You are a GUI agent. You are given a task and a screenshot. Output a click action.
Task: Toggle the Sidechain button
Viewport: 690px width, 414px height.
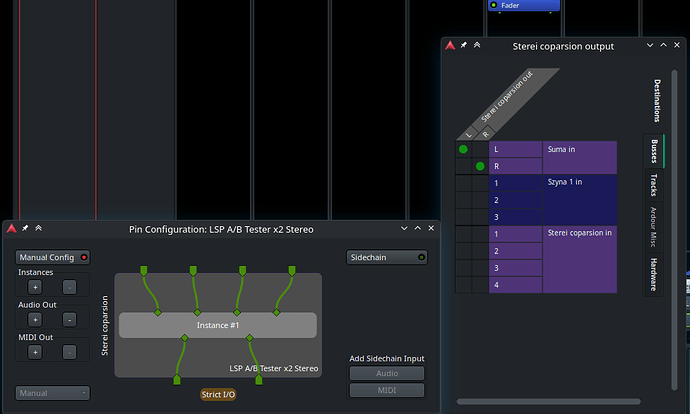[387, 257]
